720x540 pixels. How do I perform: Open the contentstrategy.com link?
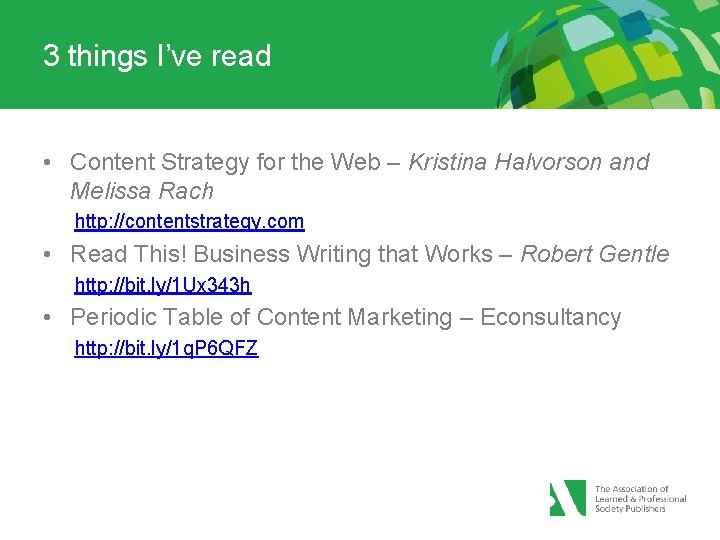[189, 222]
